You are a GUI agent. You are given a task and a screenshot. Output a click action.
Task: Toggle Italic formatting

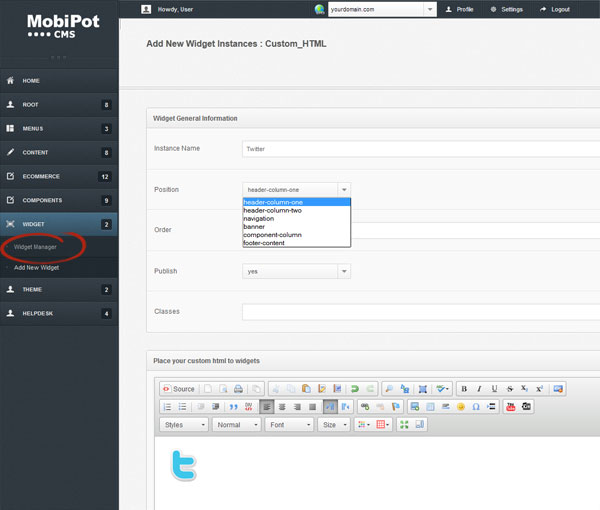pos(479,389)
